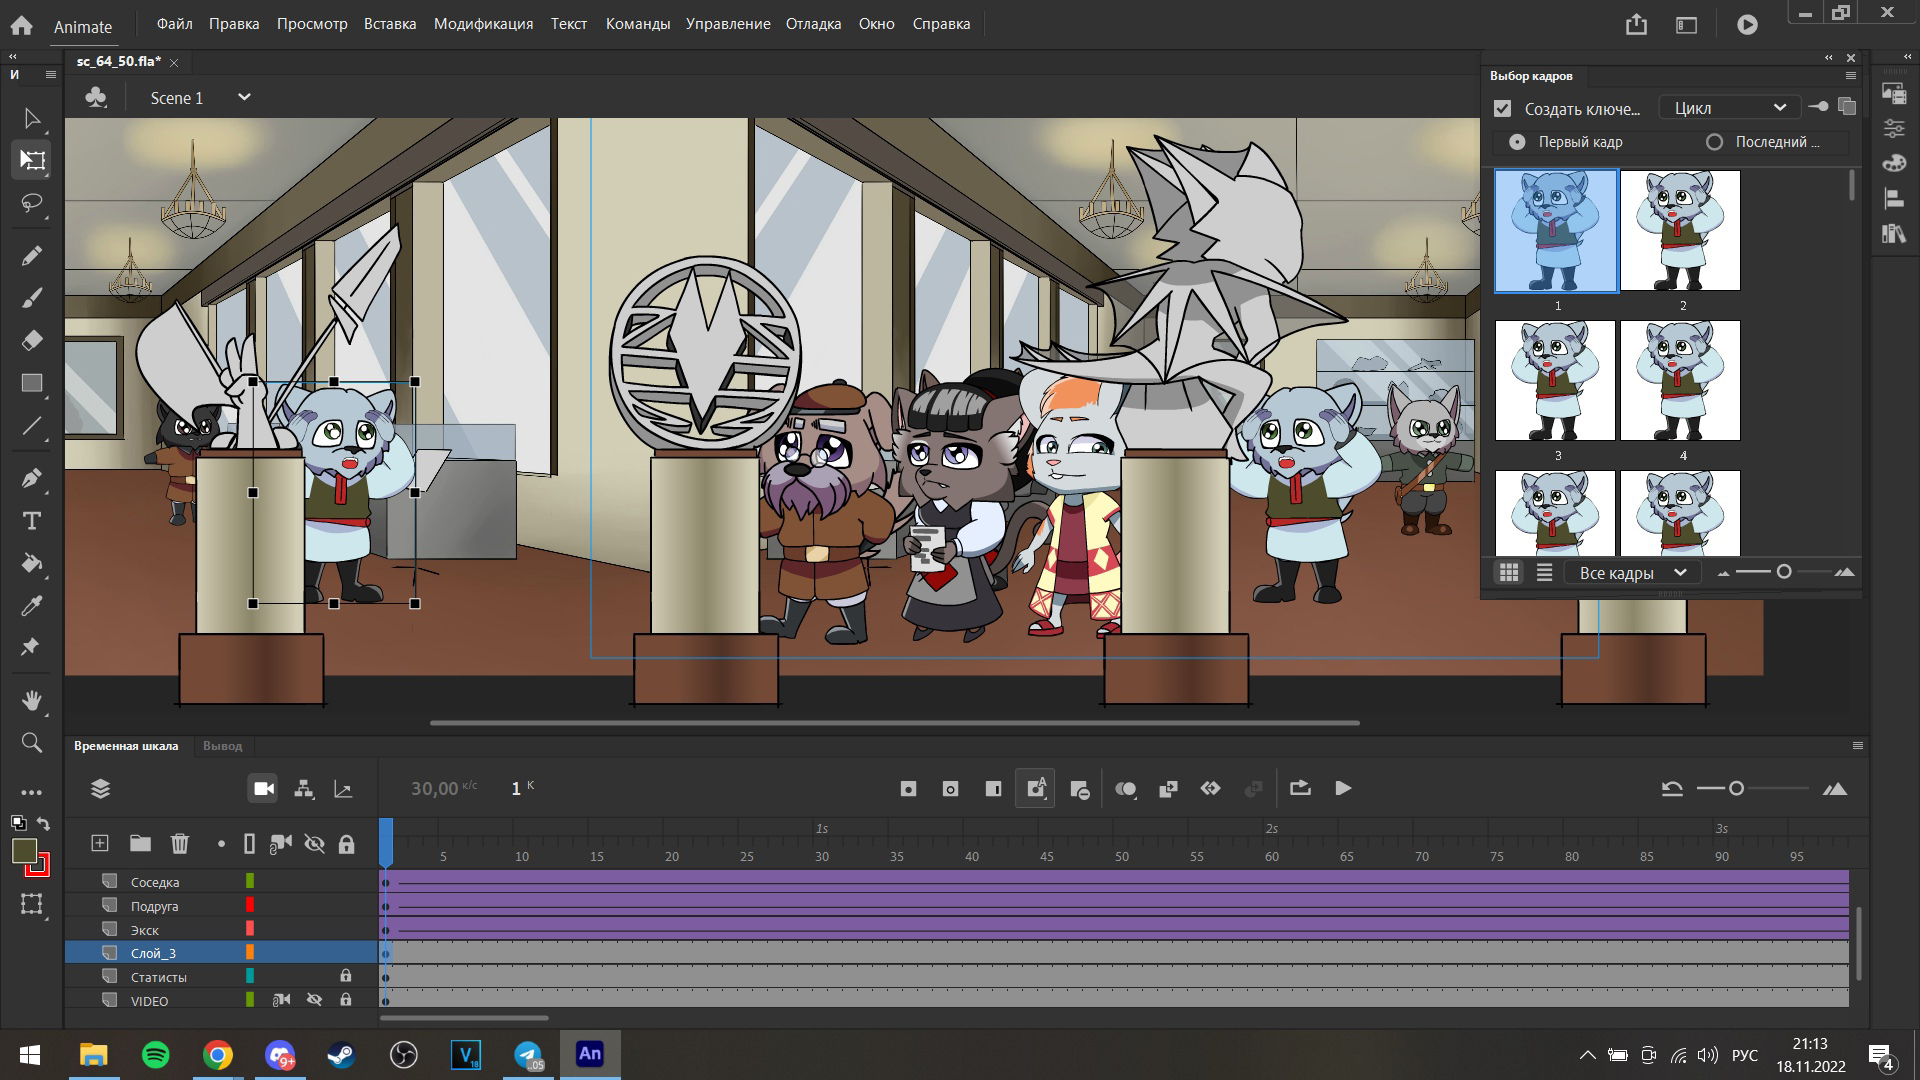Select the Paint Bucket tool

point(32,563)
